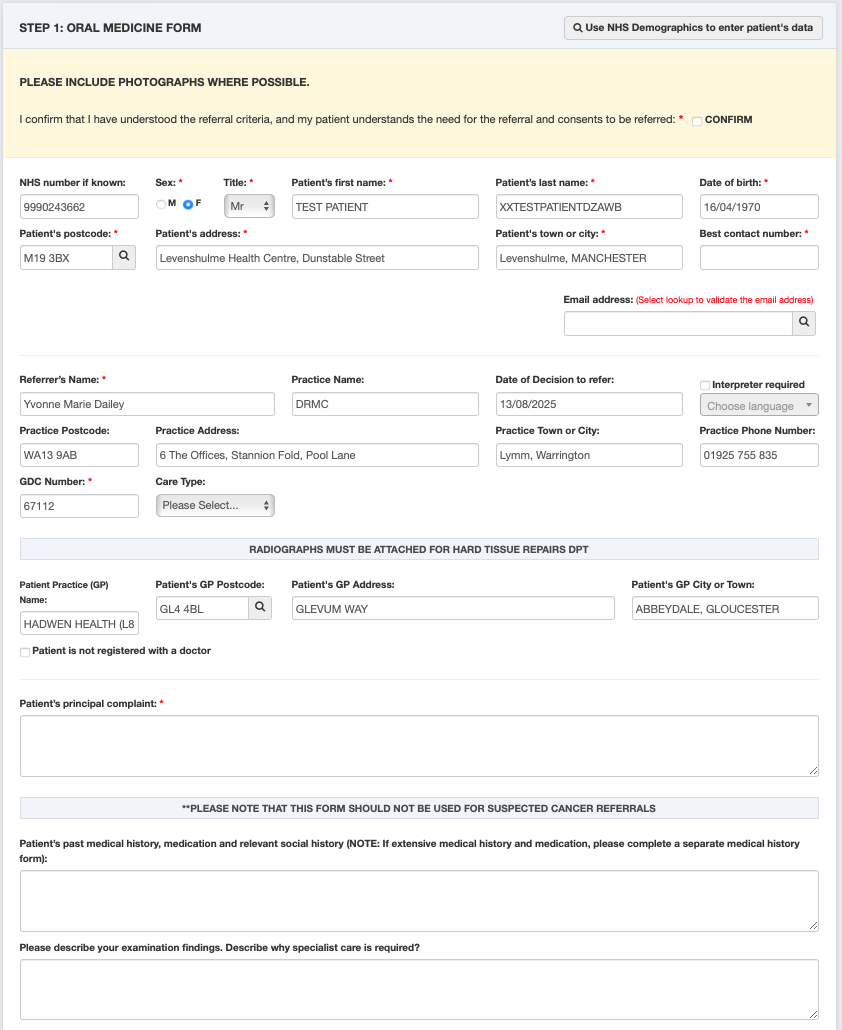Viewport: 842px width, 1030px height.
Task: Open the Choose language dropdown
Action: (x=759, y=405)
